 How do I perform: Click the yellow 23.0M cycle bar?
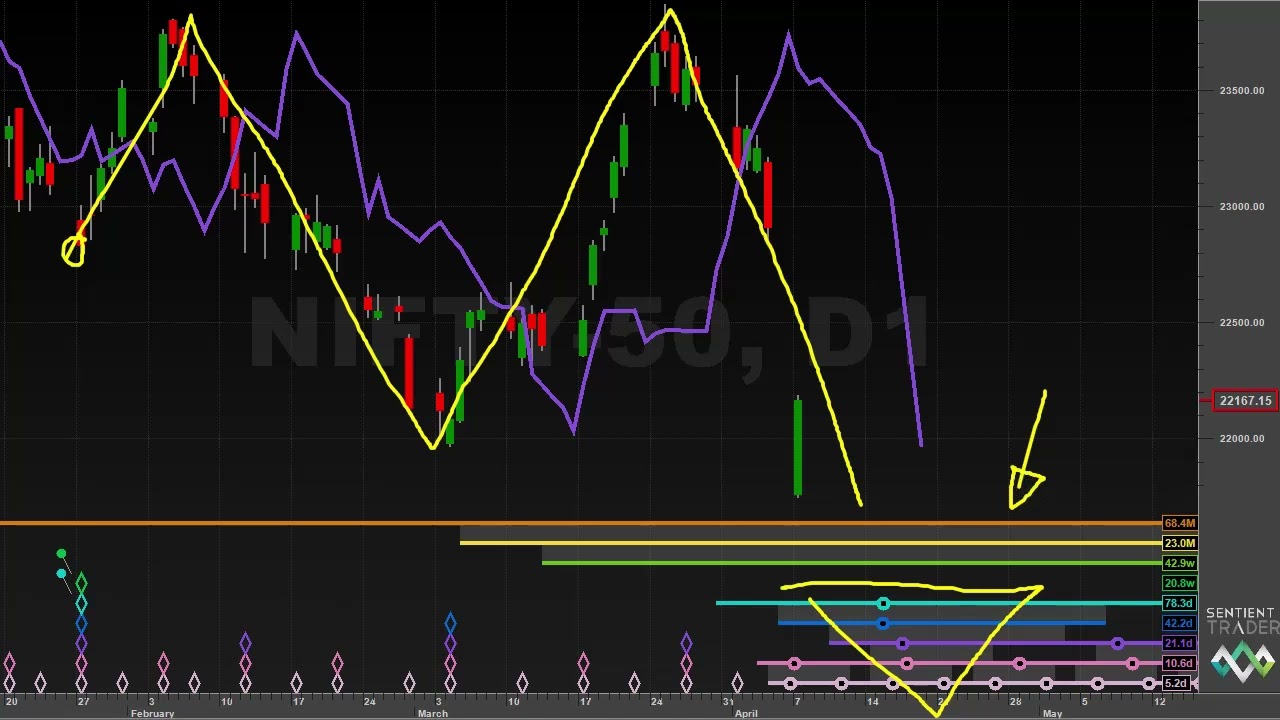810,543
